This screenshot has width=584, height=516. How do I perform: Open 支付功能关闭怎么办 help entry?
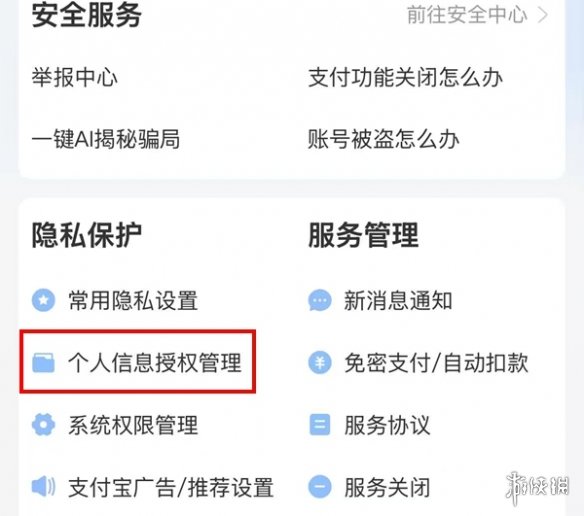405,77
